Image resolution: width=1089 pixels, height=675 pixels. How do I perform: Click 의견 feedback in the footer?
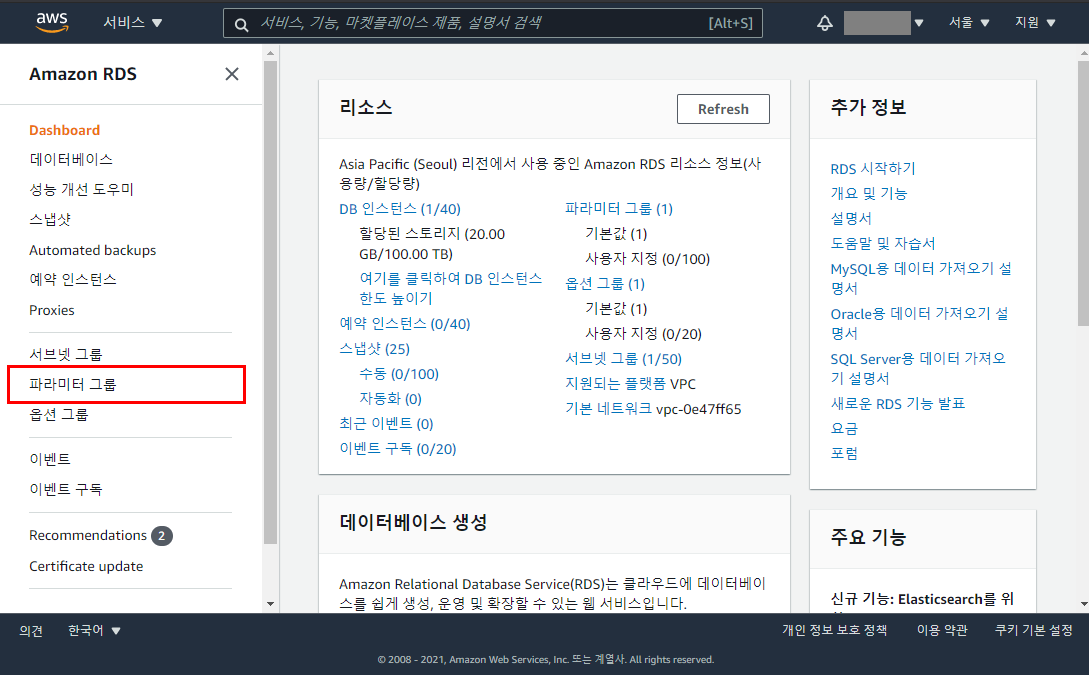point(31,631)
